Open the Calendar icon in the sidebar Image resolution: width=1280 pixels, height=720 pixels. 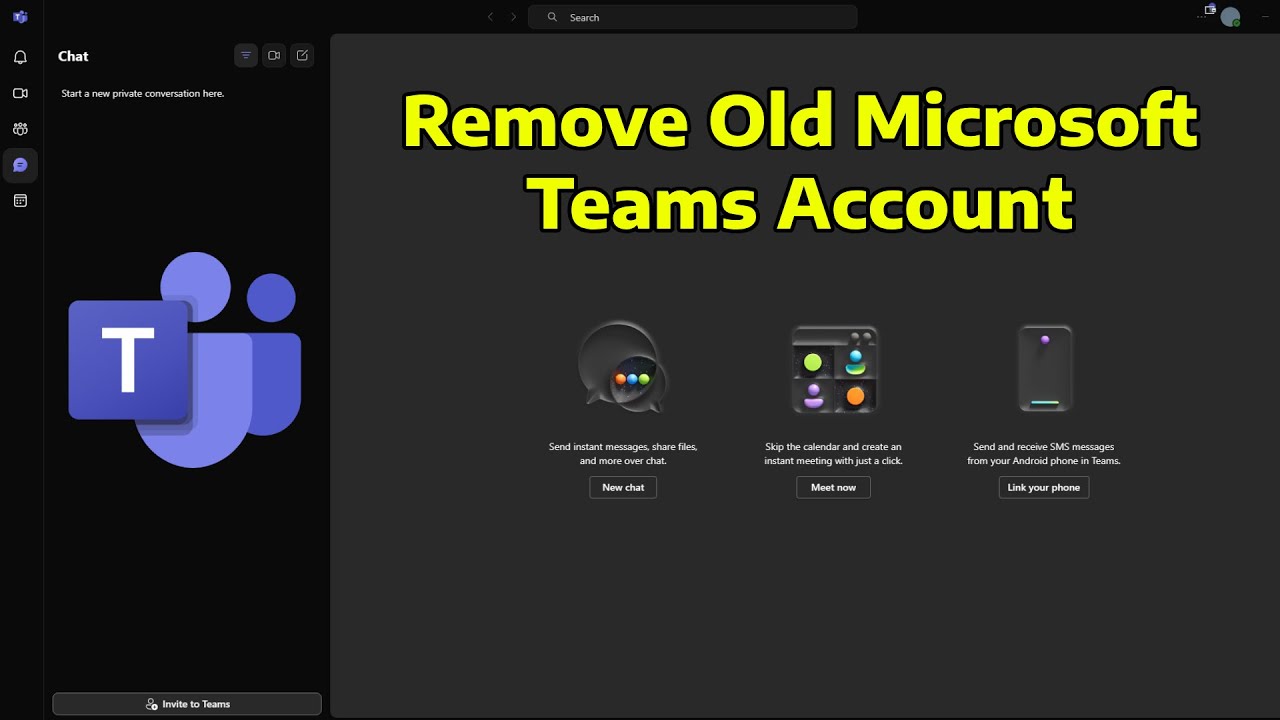[x=20, y=201]
